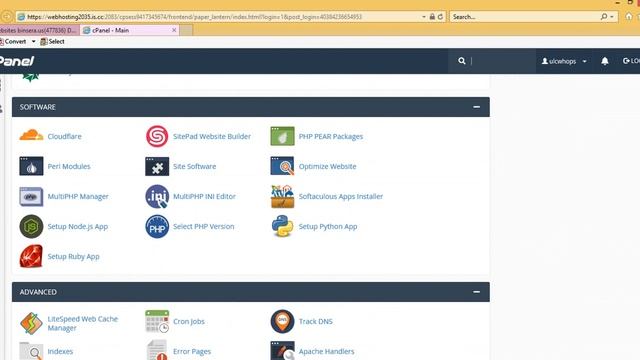This screenshot has height=360, width=640.
Task: Open the Setup Python App link
Action: [x=328, y=226]
